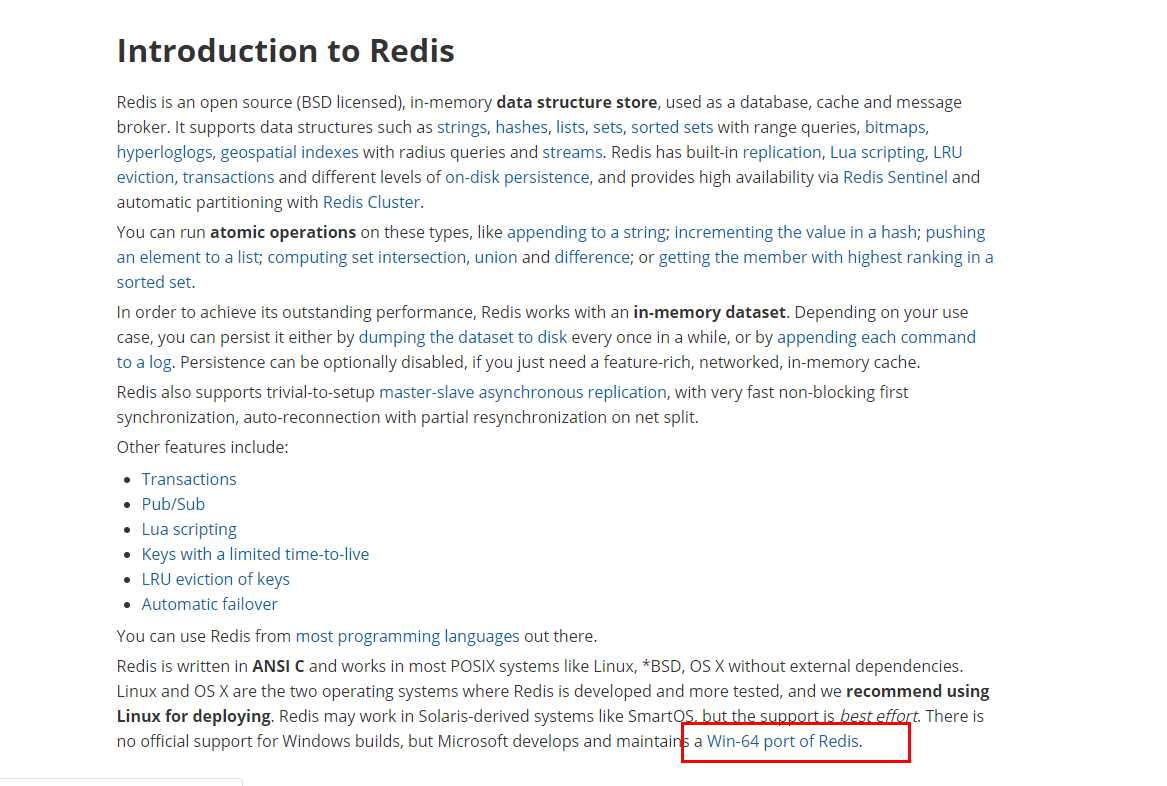Click Keys with a limited time-to-live

pyautogui.click(x=255, y=554)
